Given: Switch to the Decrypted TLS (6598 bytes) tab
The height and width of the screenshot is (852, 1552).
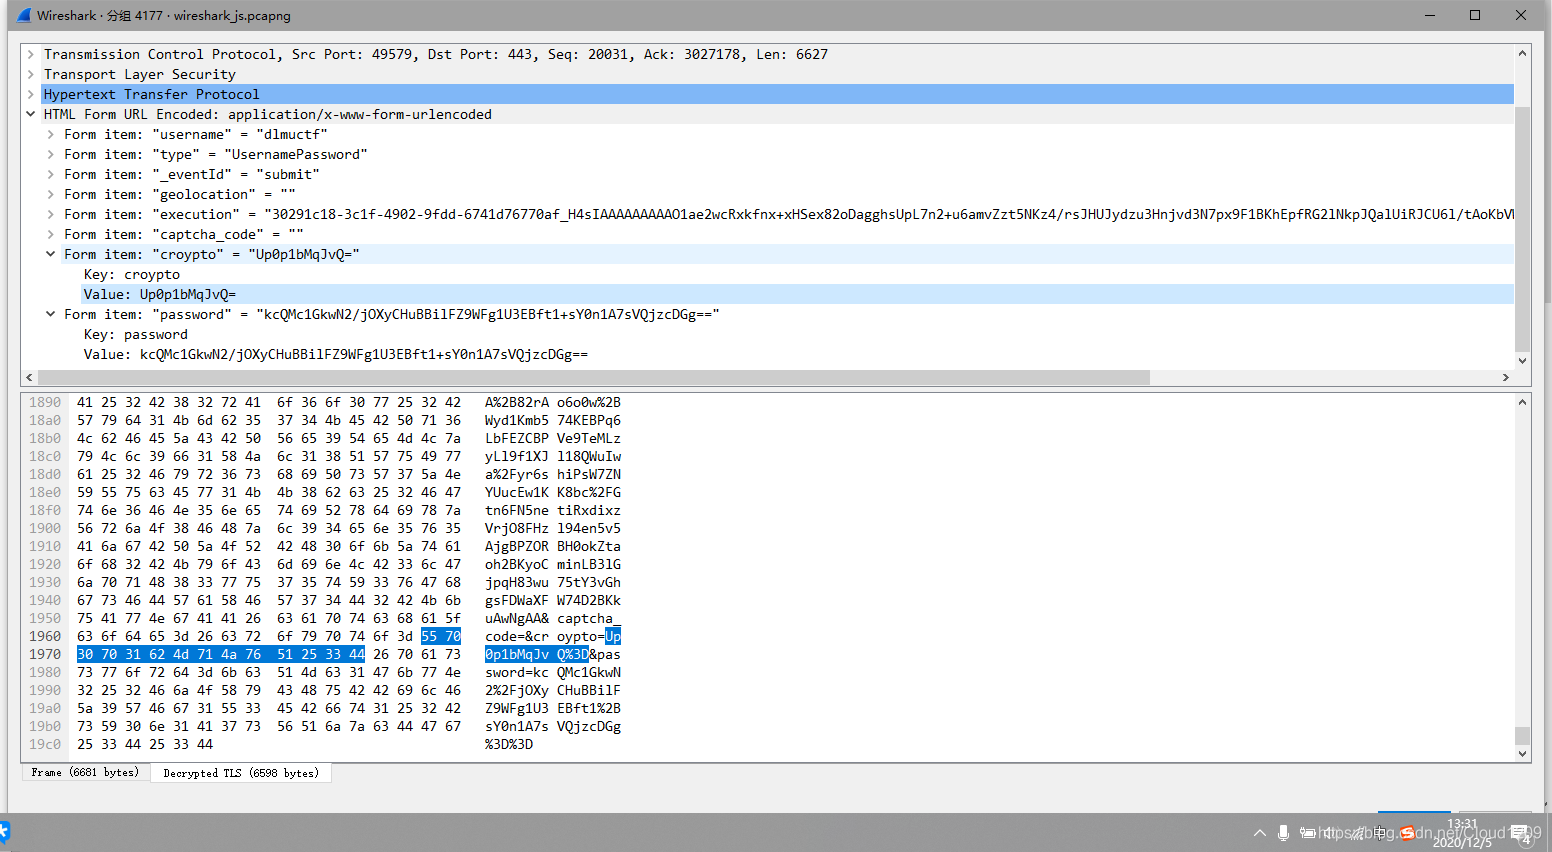Looking at the screenshot, I should pyautogui.click(x=241, y=773).
